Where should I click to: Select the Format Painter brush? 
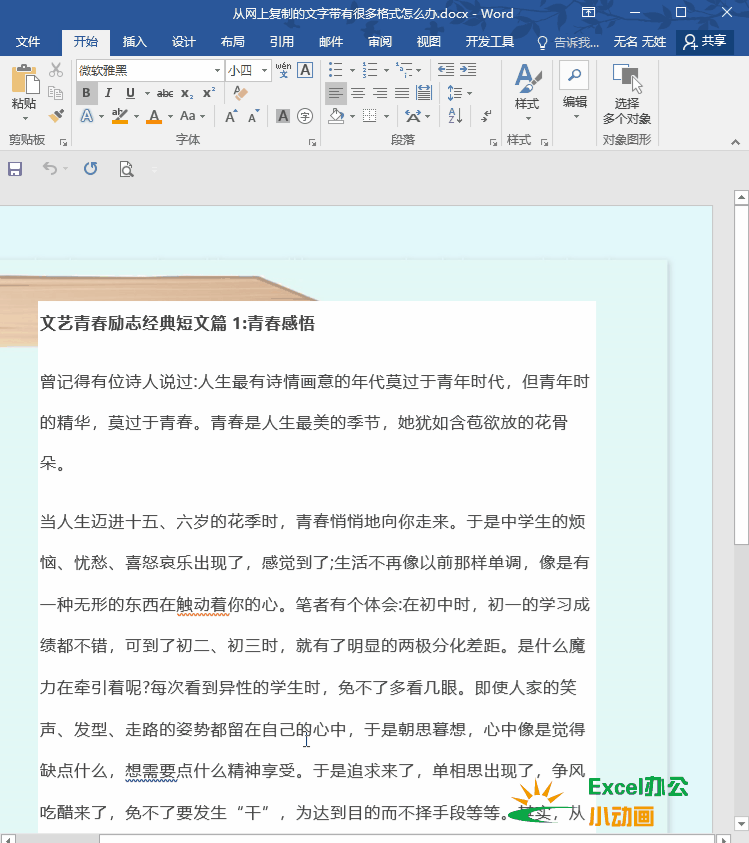(x=56, y=116)
